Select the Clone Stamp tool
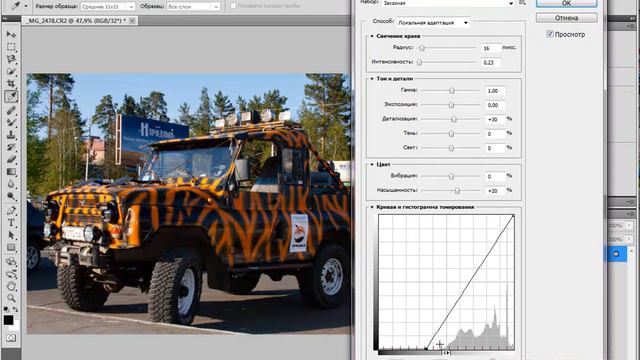Screen dimensions: 640x360 coord(11,134)
